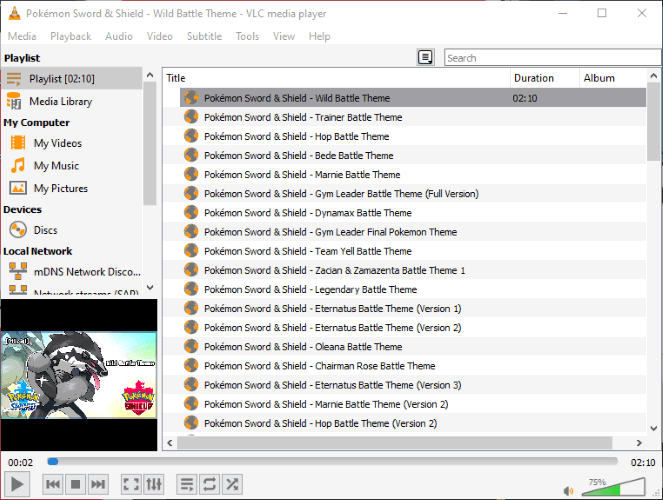
Task: Click icon beside Zacian & Zamazenta track
Action: (191, 270)
